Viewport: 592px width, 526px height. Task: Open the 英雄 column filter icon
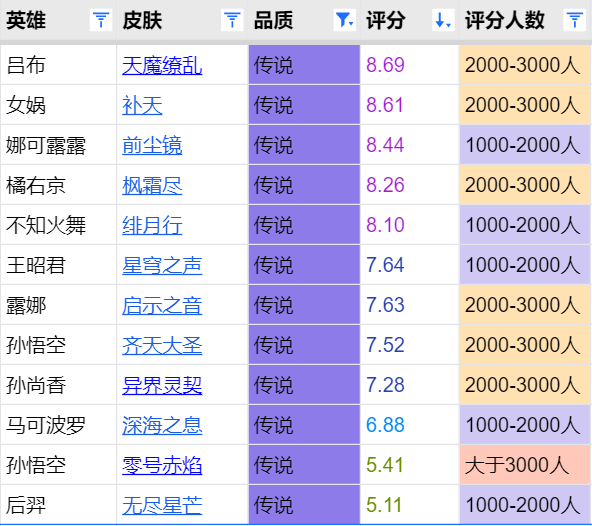(x=101, y=20)
